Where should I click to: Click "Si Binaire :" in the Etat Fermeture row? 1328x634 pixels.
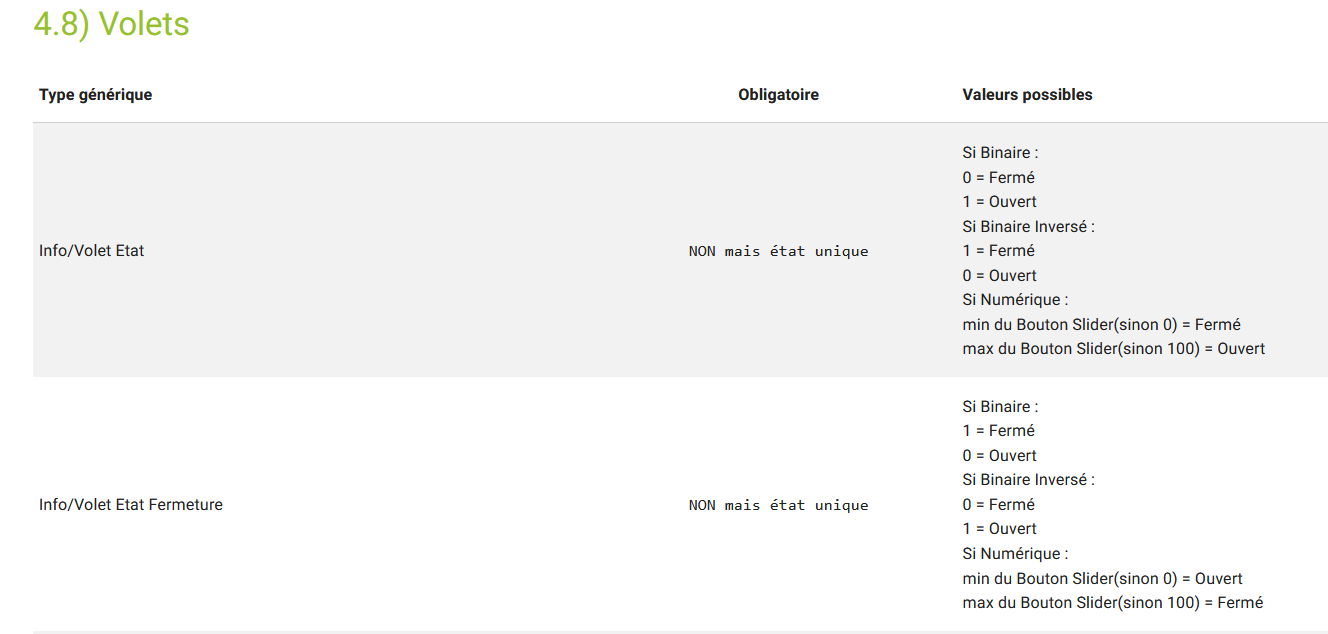(1000, 407)
